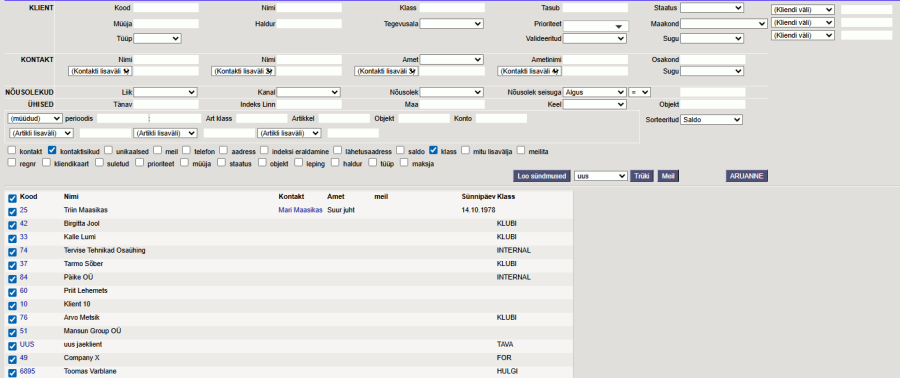Open the (müüdud) period dropdown
This screenshot has width=900, height=378.
[x=35, y=118]
